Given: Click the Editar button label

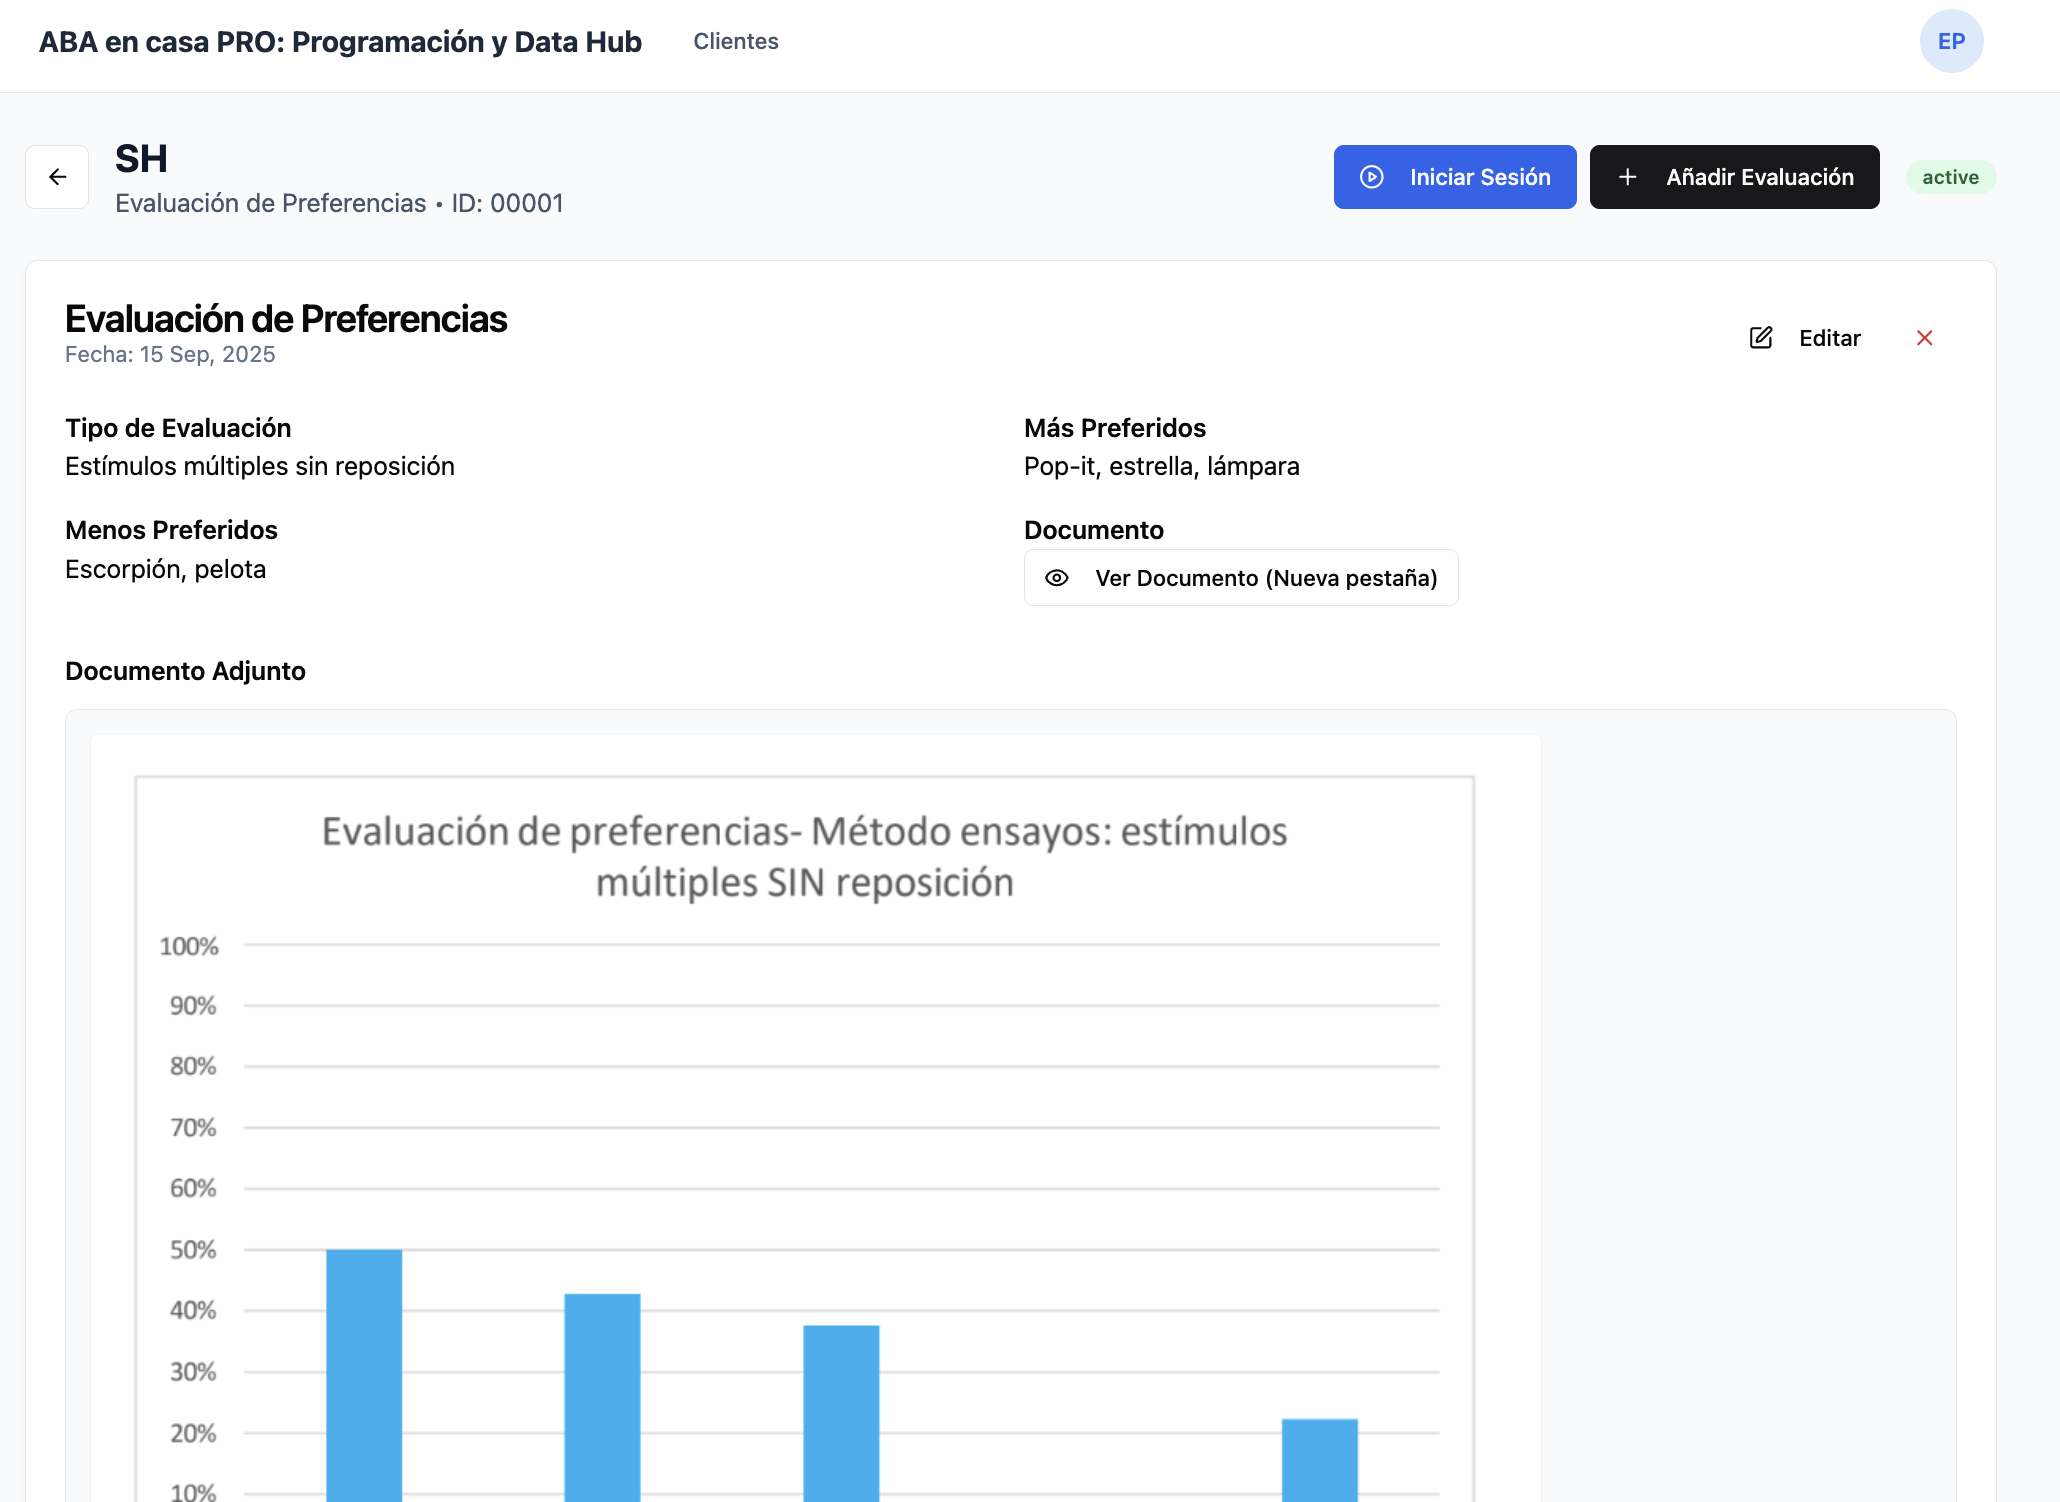Looking at the screenshot, I should point(1829,338).
